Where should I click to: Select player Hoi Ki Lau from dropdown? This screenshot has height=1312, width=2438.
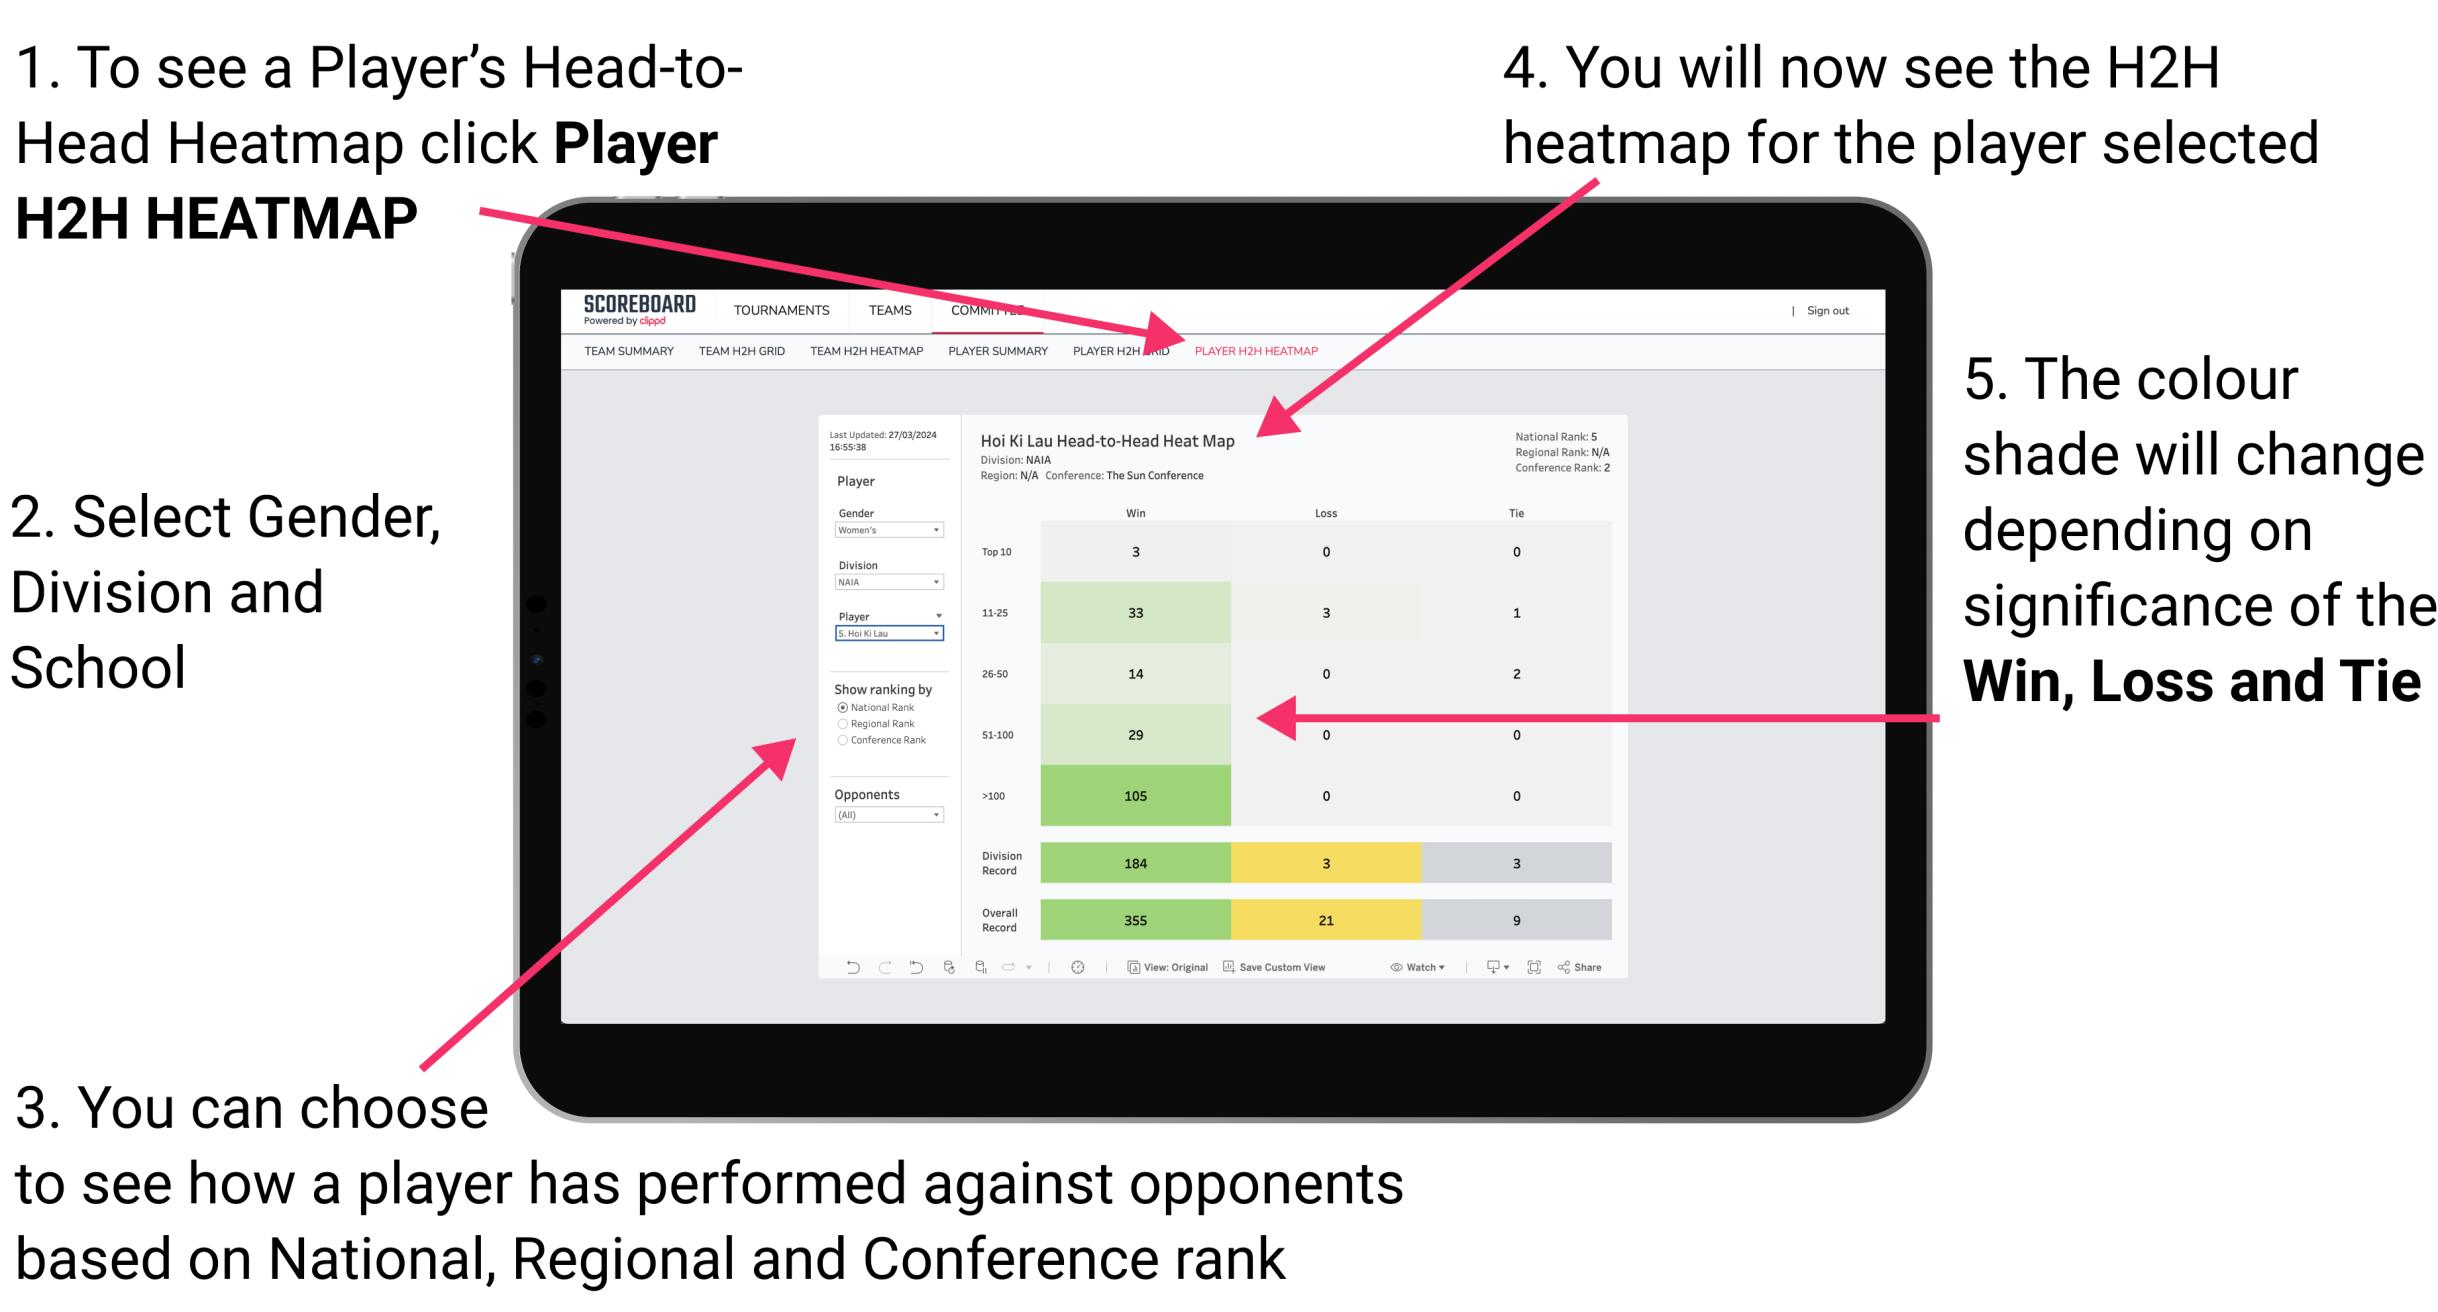[884, 633]
